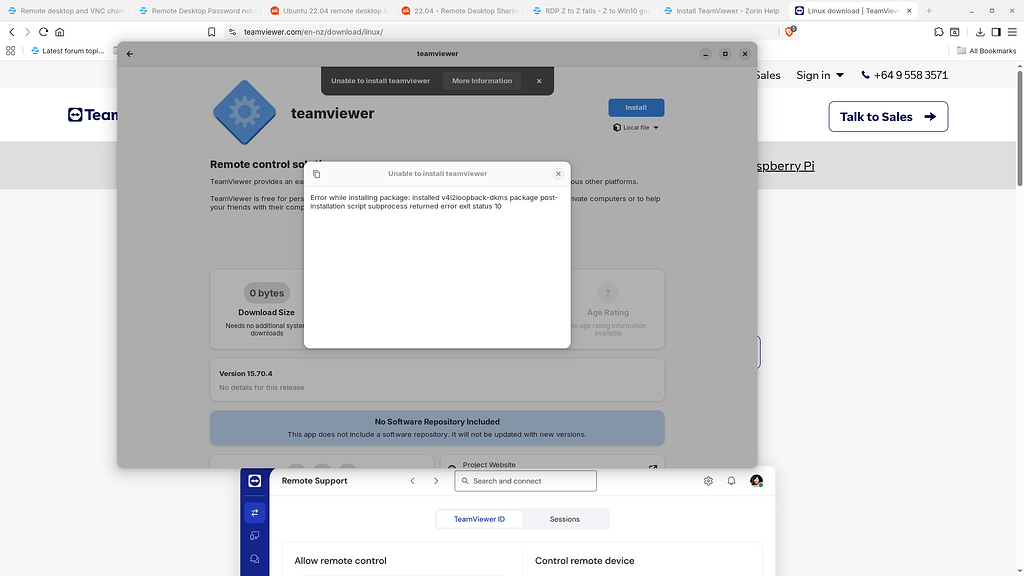Click the Search and connect field
The width and height of the screenshot is (1024, 576).
(525, 480)
